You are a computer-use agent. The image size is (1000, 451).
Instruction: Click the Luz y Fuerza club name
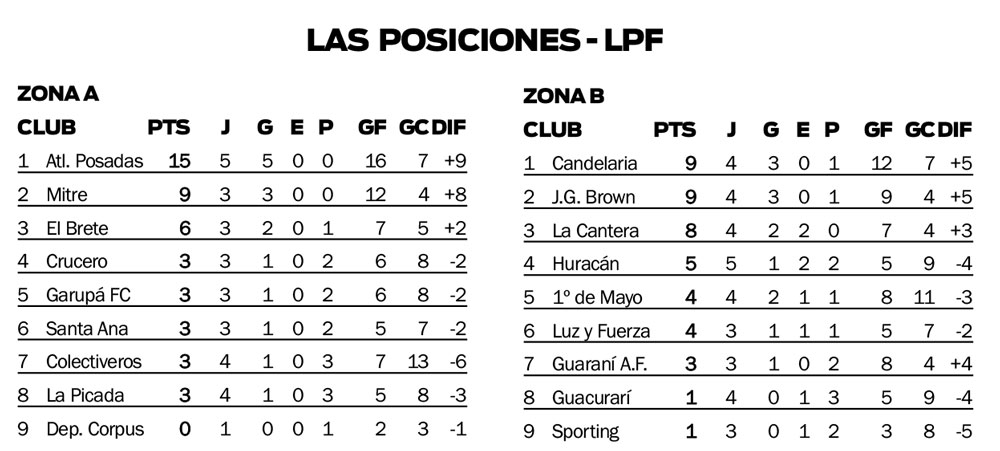[601, 331]
